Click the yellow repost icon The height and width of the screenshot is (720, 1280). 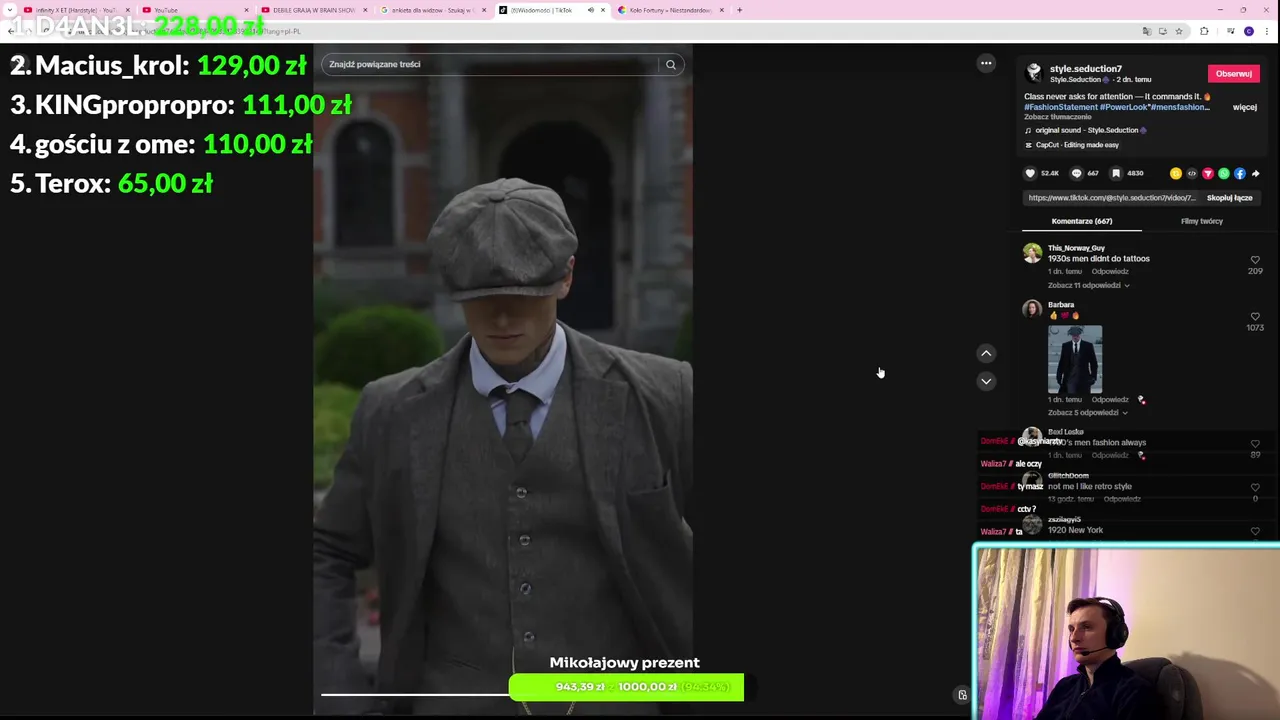[x=1176, y=173]
